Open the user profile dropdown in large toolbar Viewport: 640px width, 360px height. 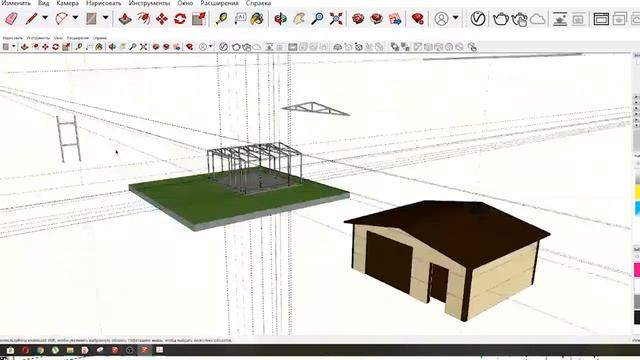[x=456, y=18]
